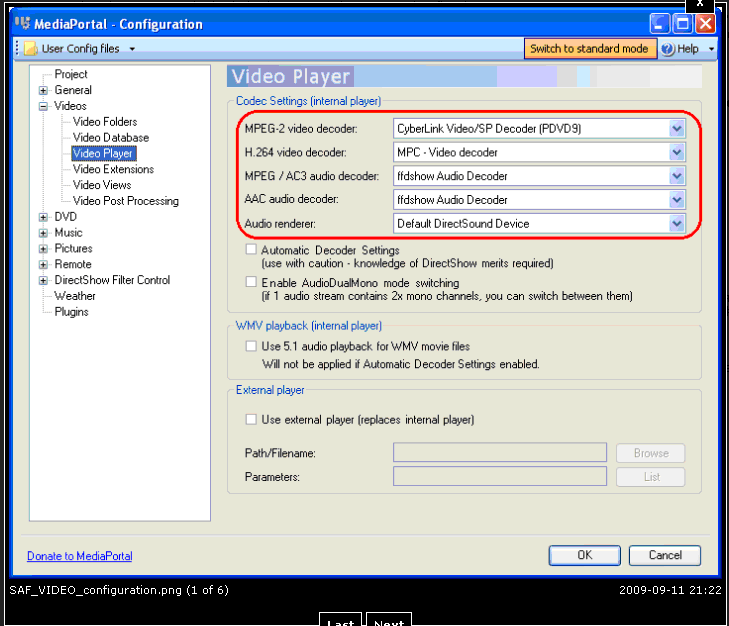The width and height of the screenshot is (729, 626).
Task: Click Switch to standard mode button
Action: click(x=588, y=49)
